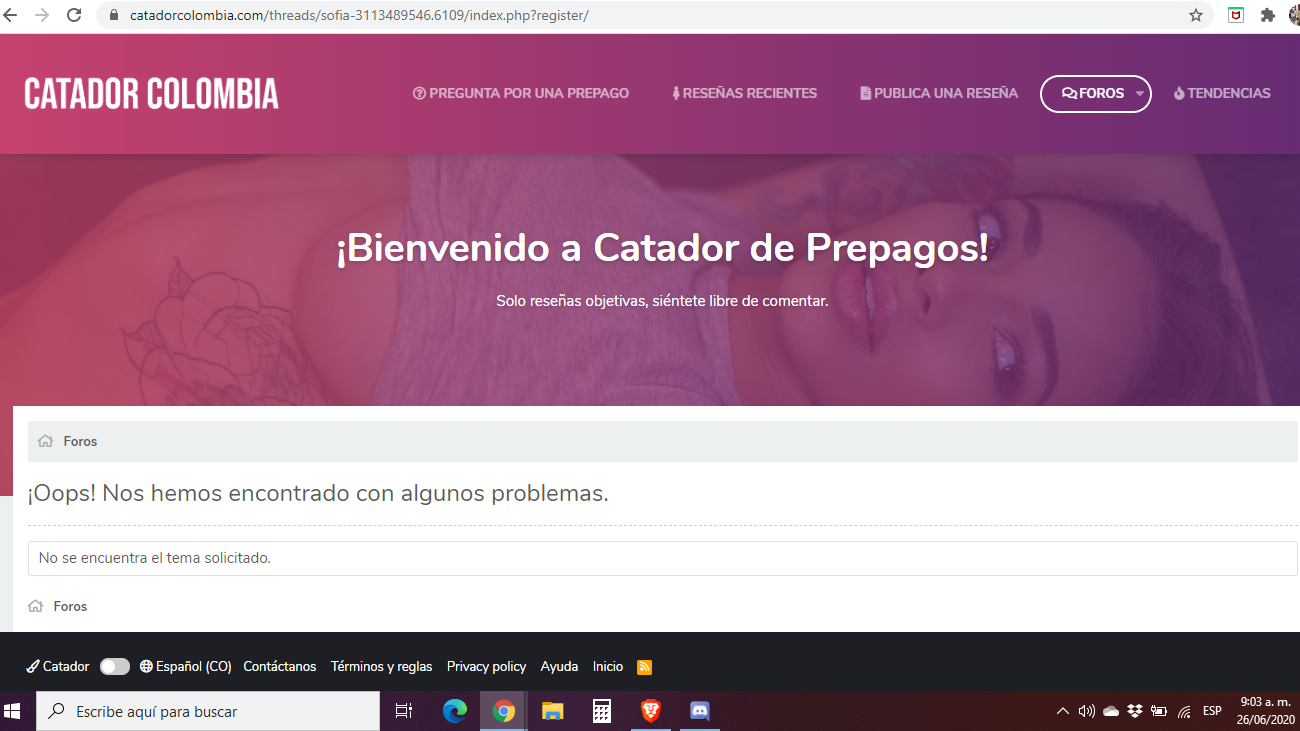Screen dimensions: 1300x731
Task: Open the orange RSS feed icon
Action: pos(645,667)
